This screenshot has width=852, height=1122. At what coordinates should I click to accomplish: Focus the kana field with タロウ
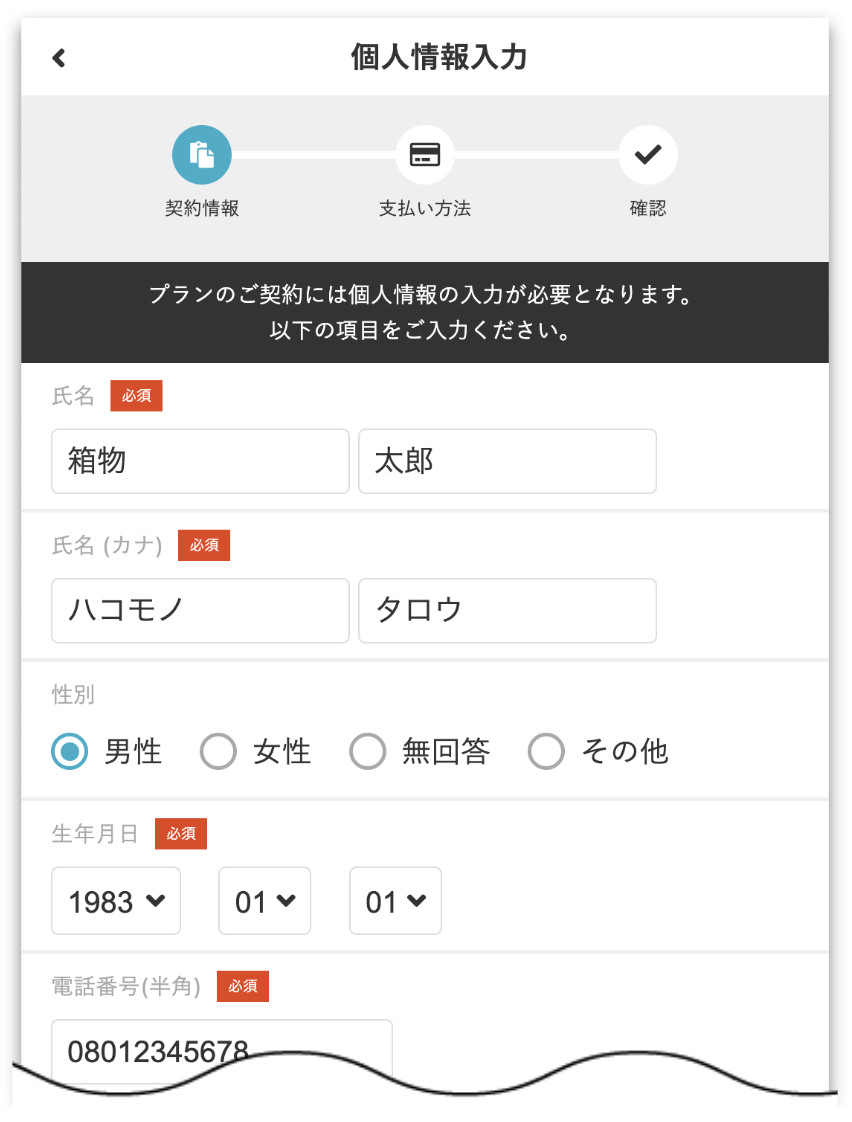tap(507, 610)
